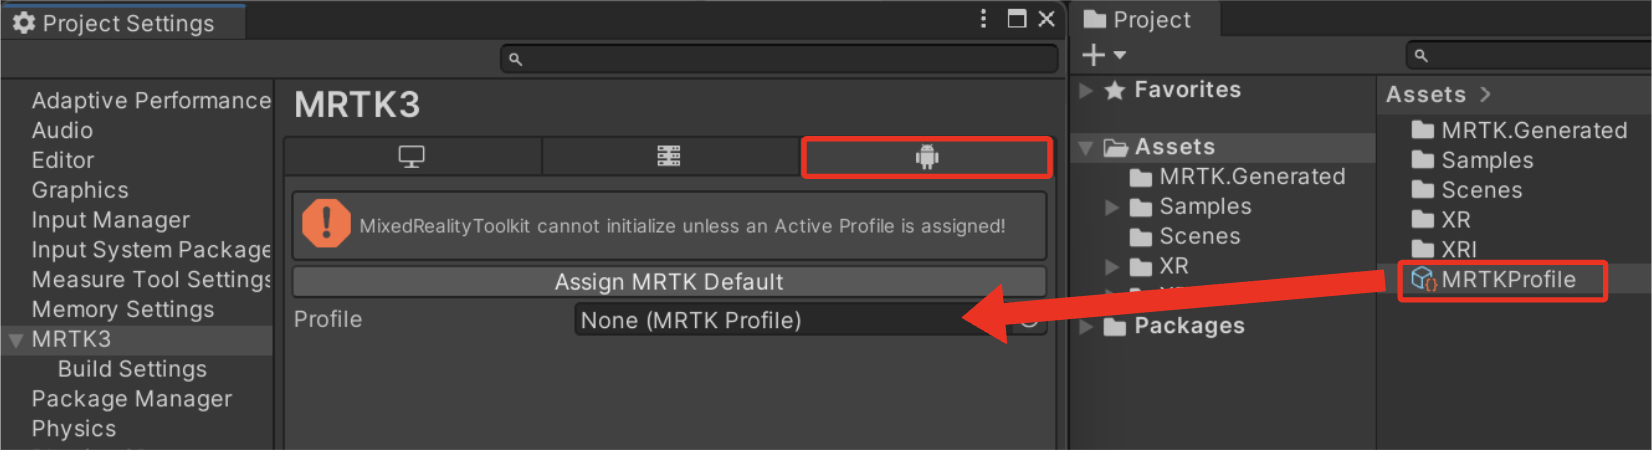Select the Assets root folder in tree
Image resolution: width=1652 pixels, height=450 pixels.
click(x=1175, y=147)
